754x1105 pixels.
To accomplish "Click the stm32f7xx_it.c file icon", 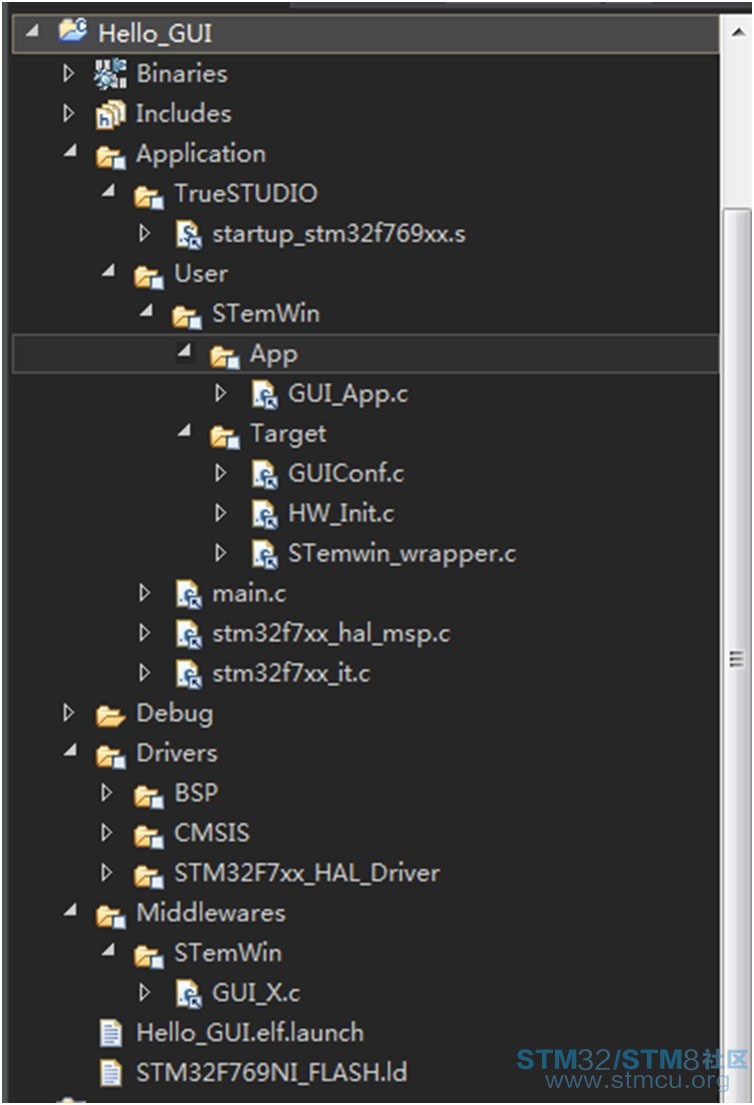I will pyautogui.click(x=188, y=674).
